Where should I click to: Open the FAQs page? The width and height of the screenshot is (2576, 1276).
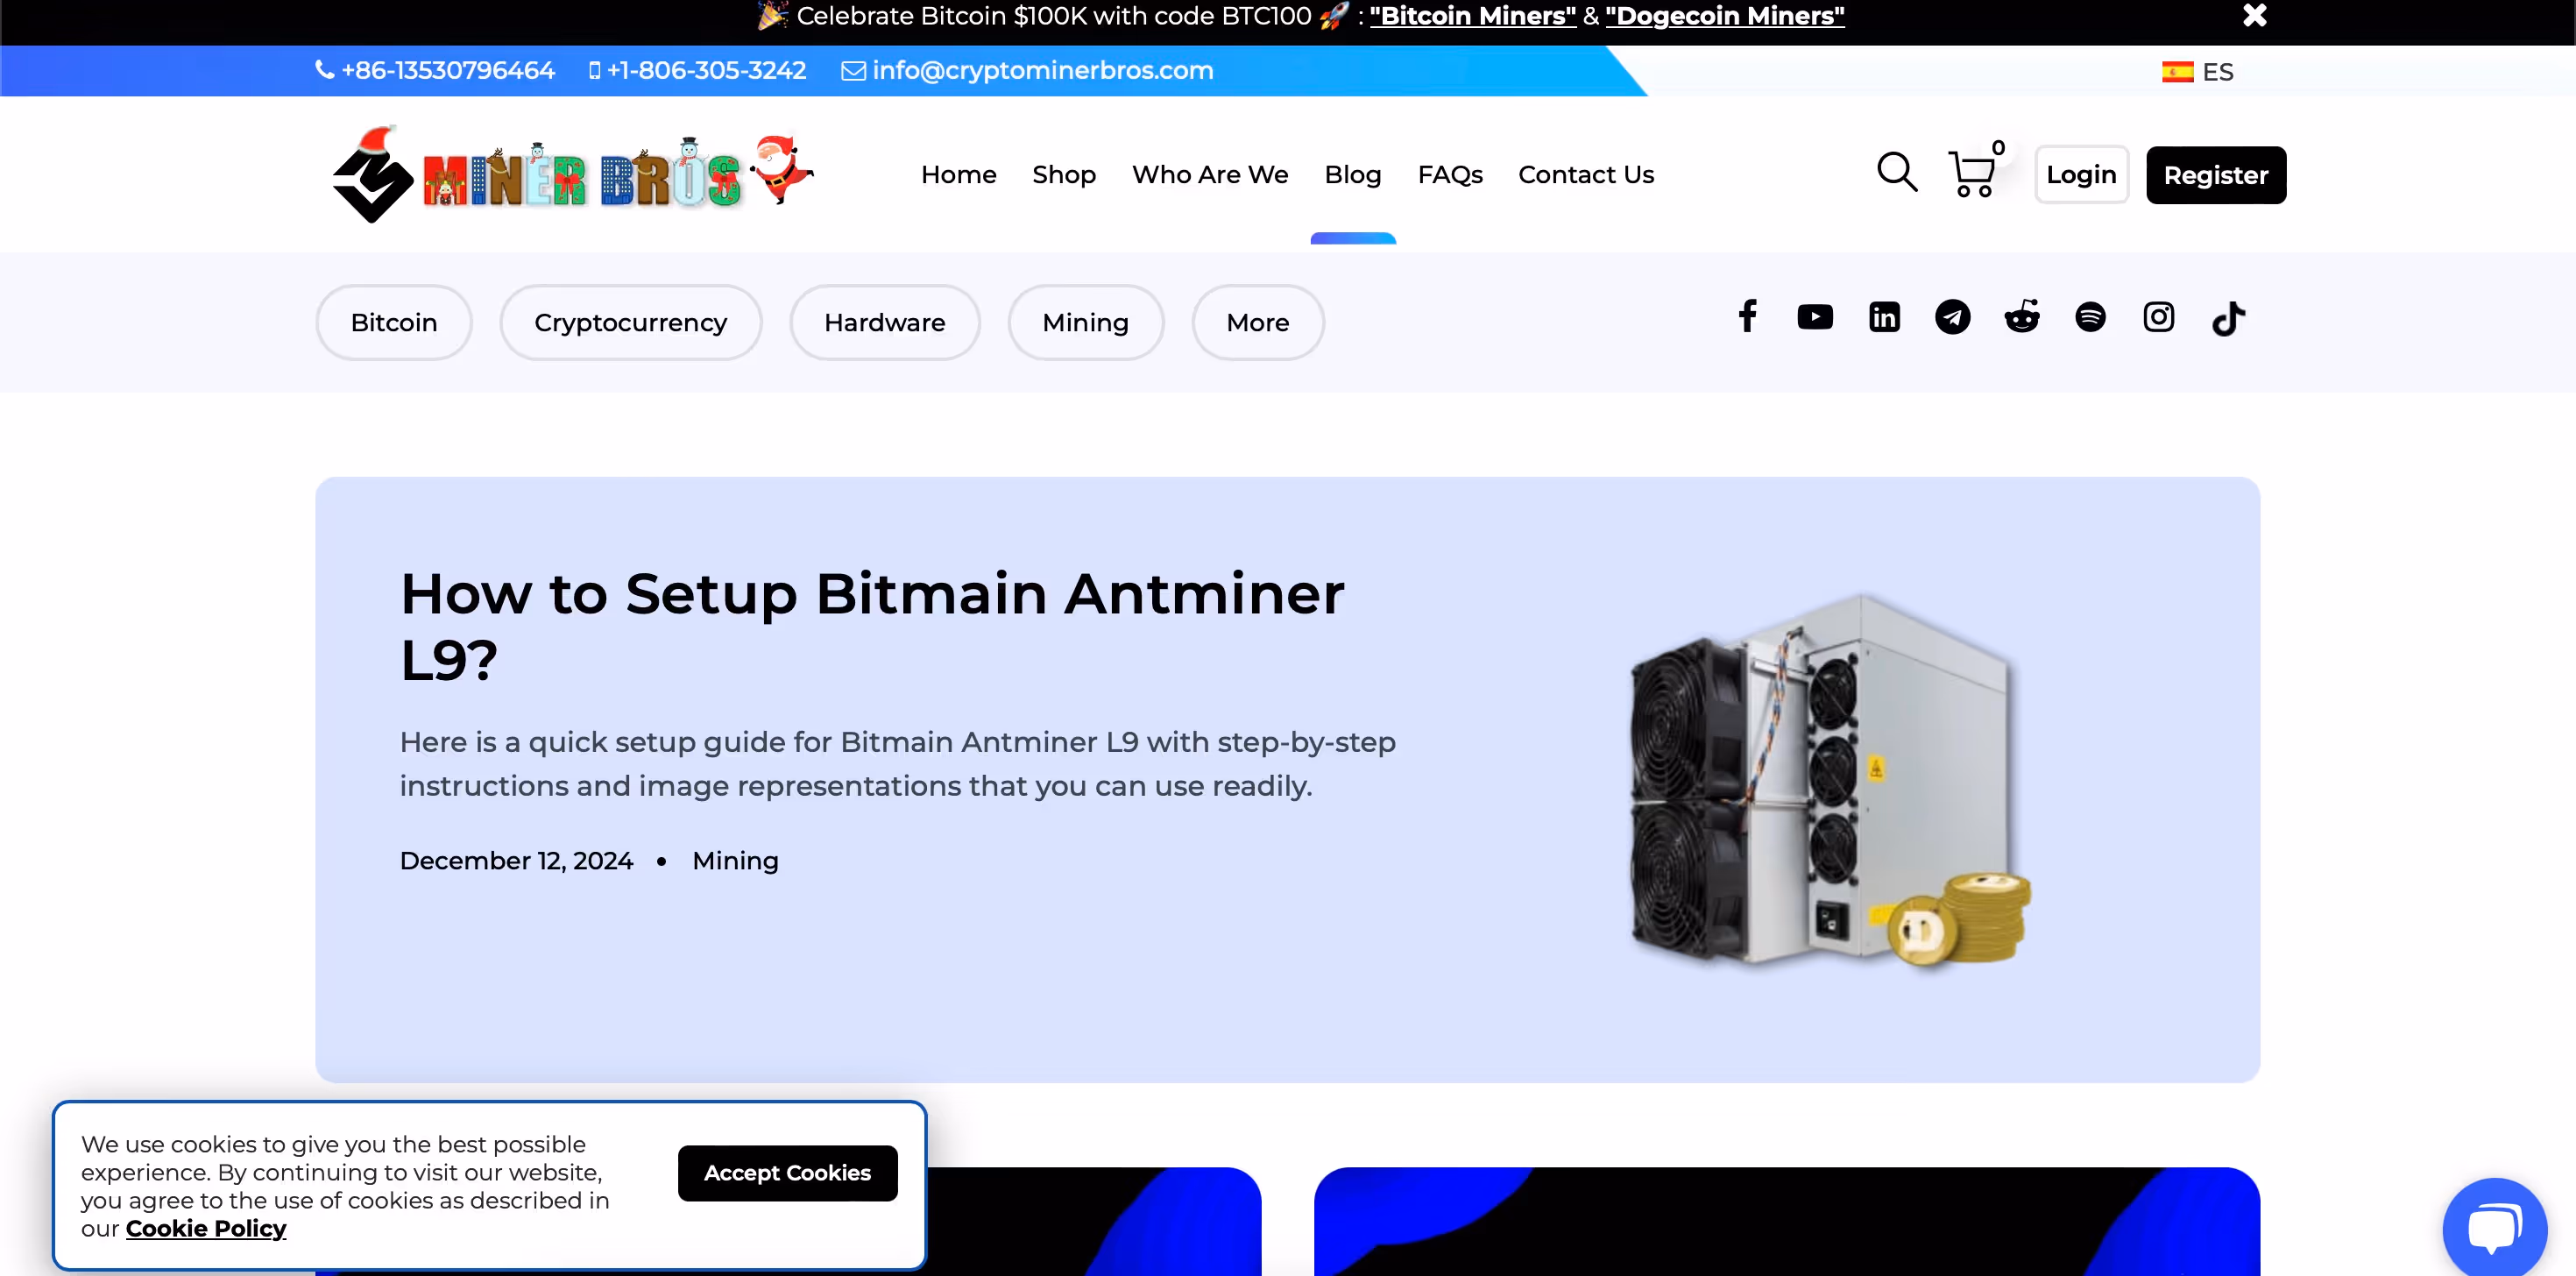(x=1449, y=174)
